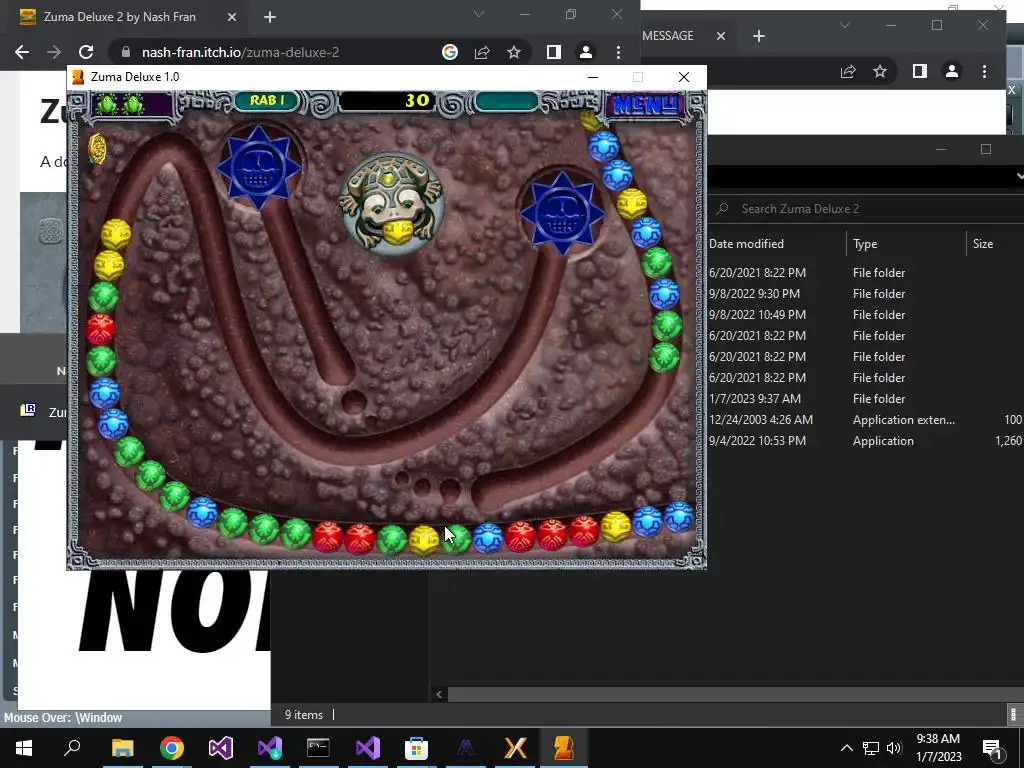Screen dimensions: 1024x768
Task: Select the row dated 9/8/2022 10:49 PM
Action: click(866, 315)
